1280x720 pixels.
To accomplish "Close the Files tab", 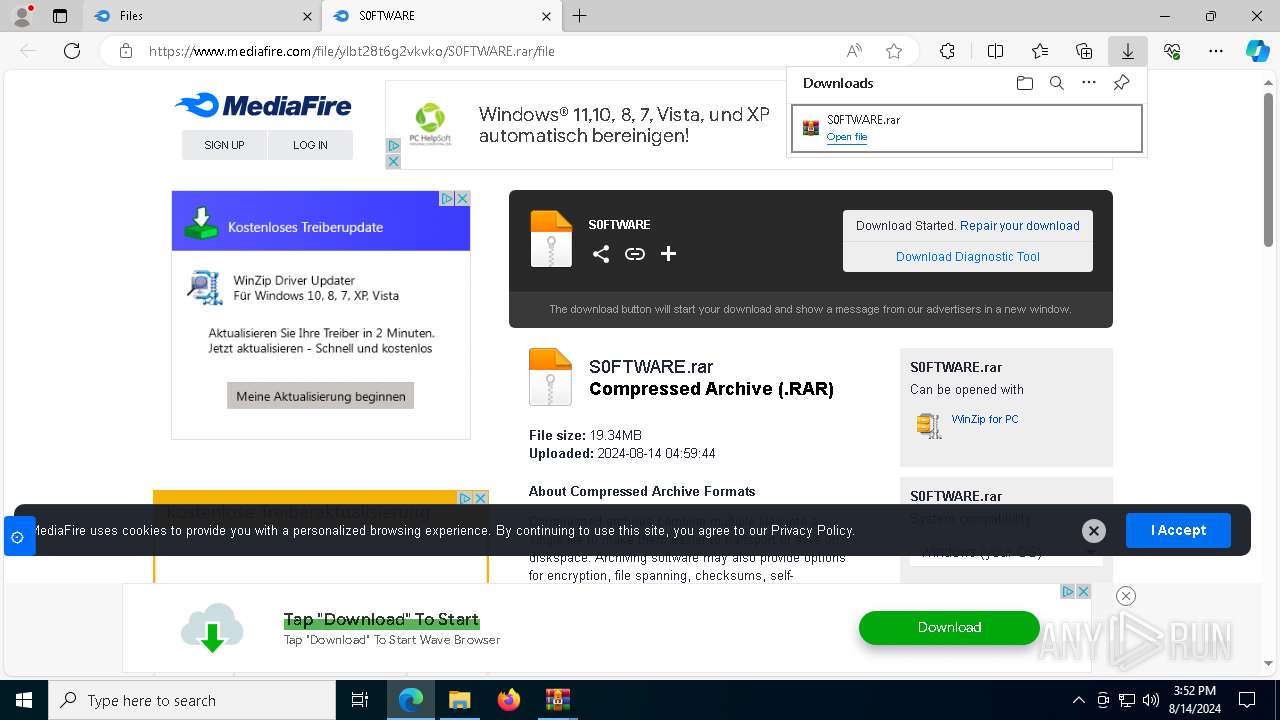I will tap(307, 16).
